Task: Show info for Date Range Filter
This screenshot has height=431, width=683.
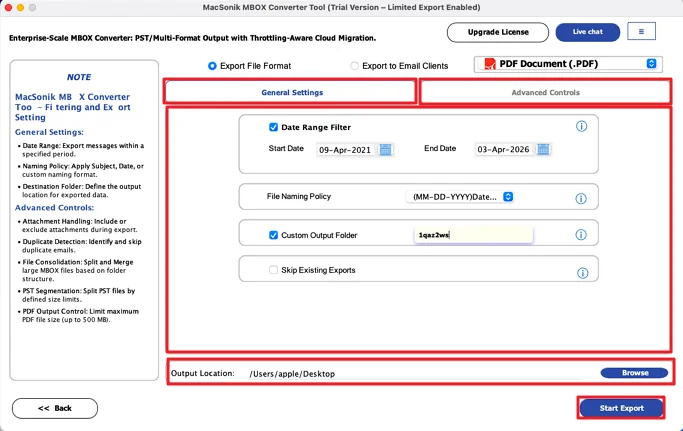Action: tap(582, 126)
